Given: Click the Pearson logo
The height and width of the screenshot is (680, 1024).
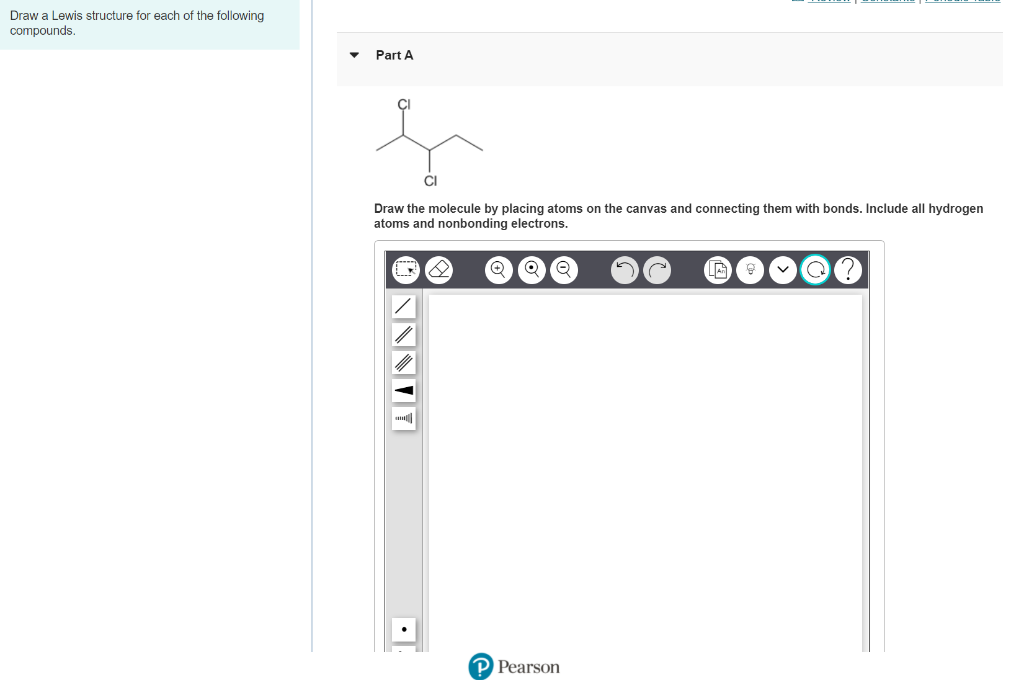Looking at the screenshot, I should 514,666.
